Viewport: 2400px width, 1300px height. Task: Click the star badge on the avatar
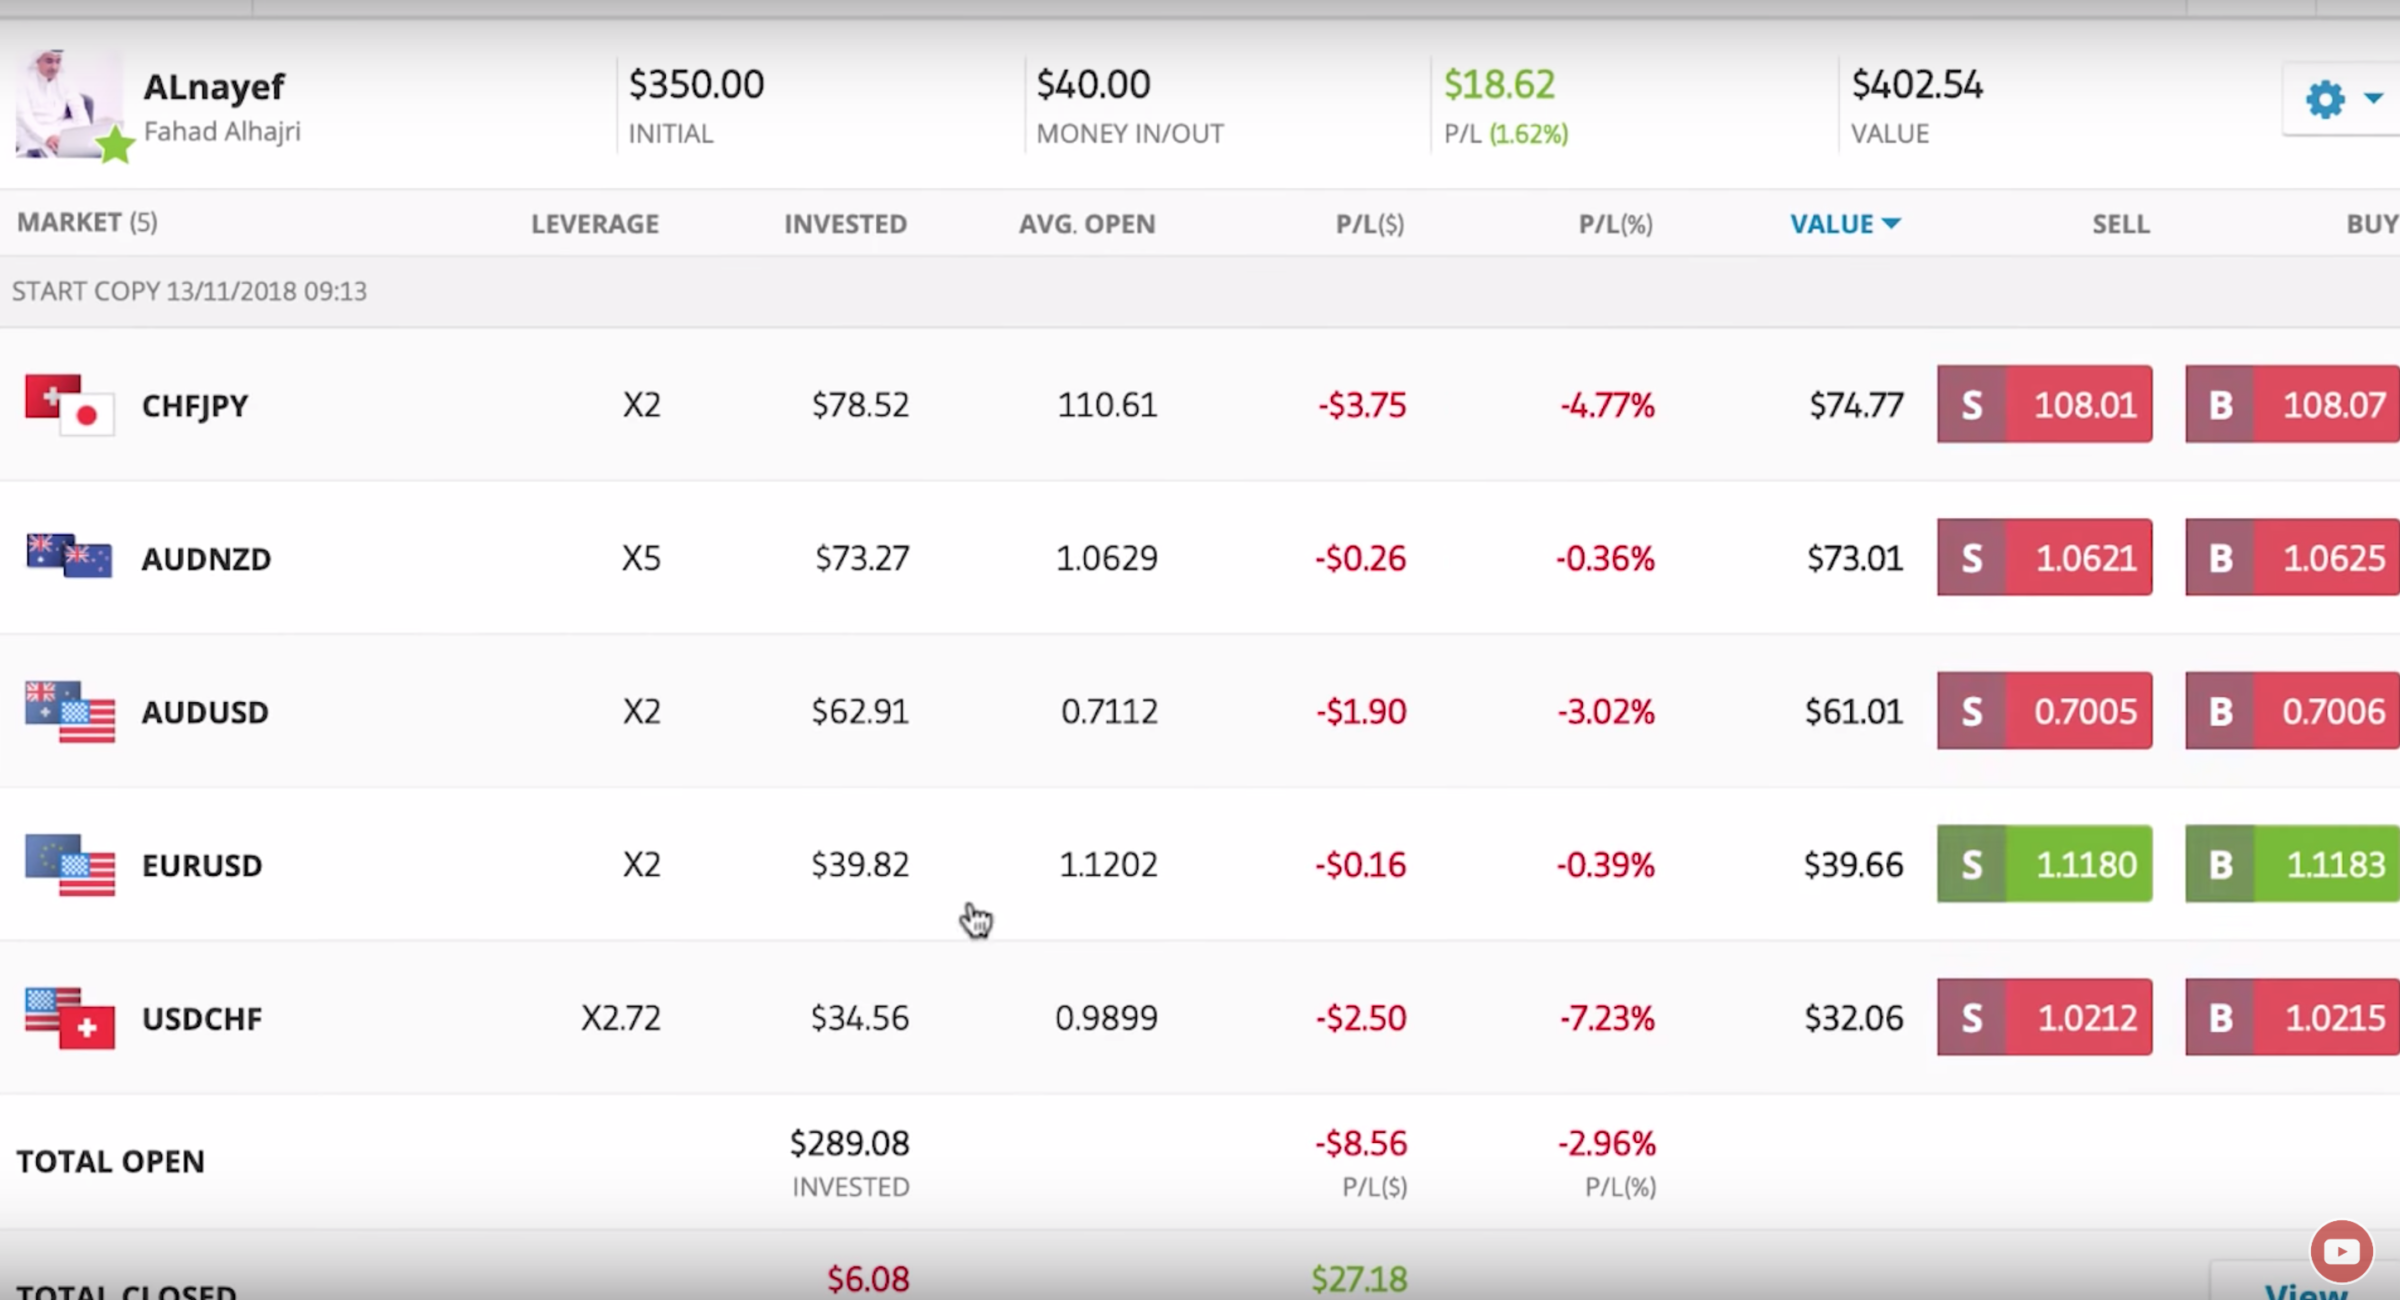(x=116, y=146)
